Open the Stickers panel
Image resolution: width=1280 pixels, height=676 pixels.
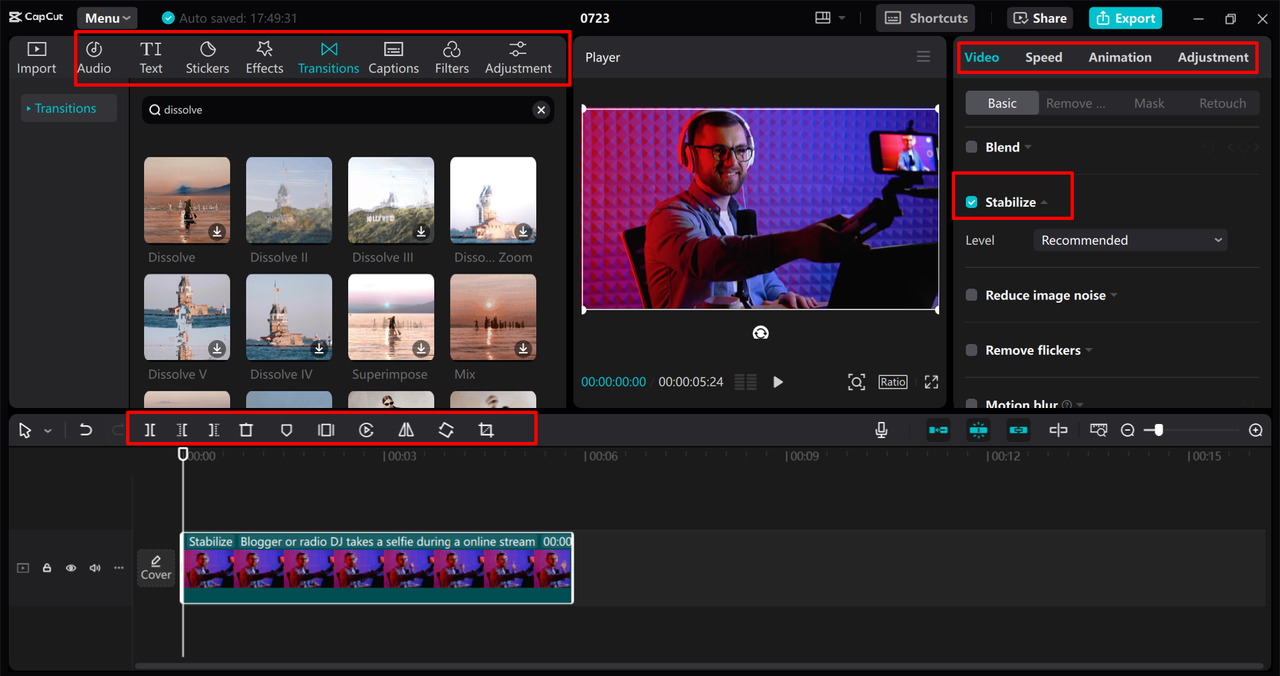pyautogui.click(x=207, y=58)
